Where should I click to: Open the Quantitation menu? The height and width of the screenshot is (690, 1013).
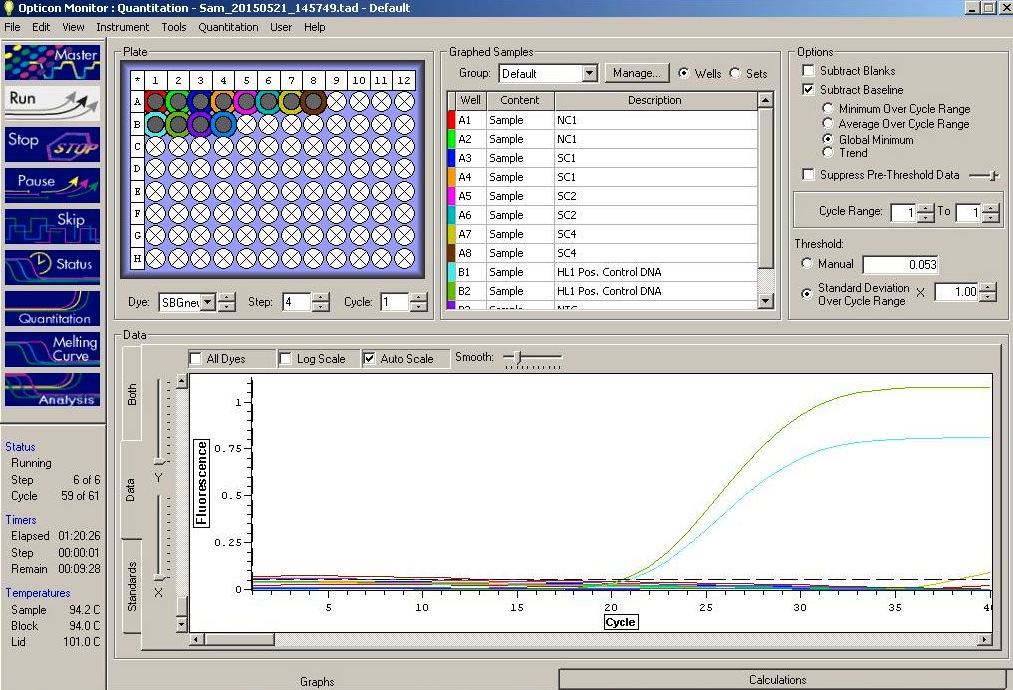[228, 27]
